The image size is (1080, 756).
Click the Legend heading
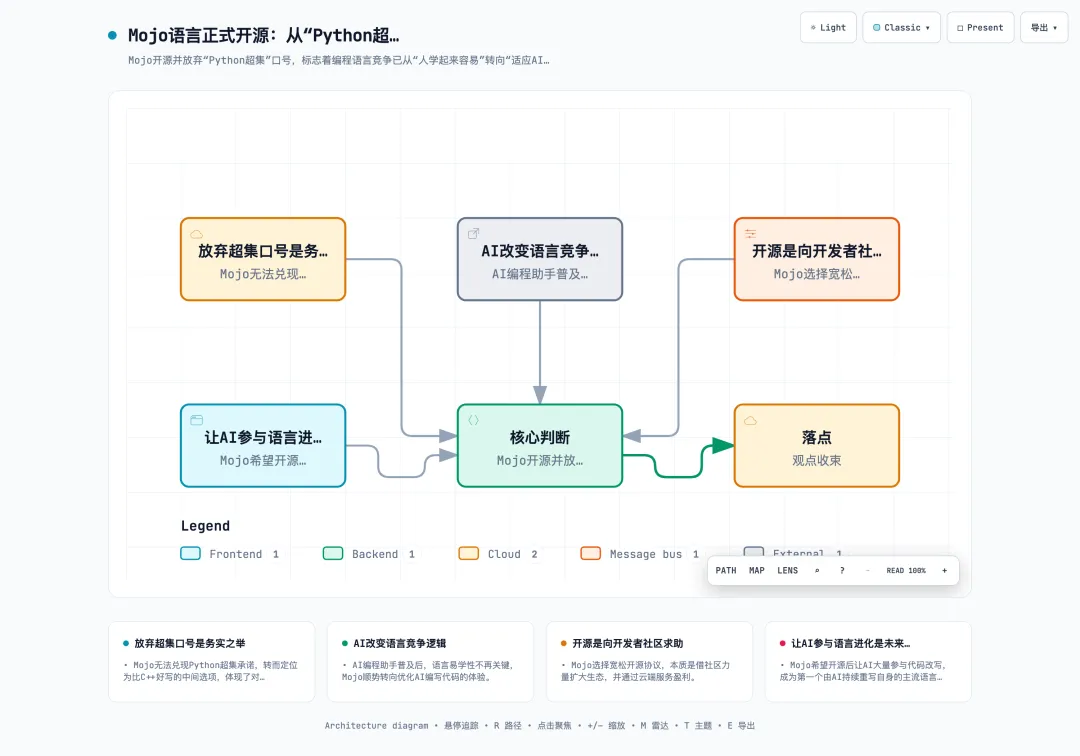[x=205, y=526]
